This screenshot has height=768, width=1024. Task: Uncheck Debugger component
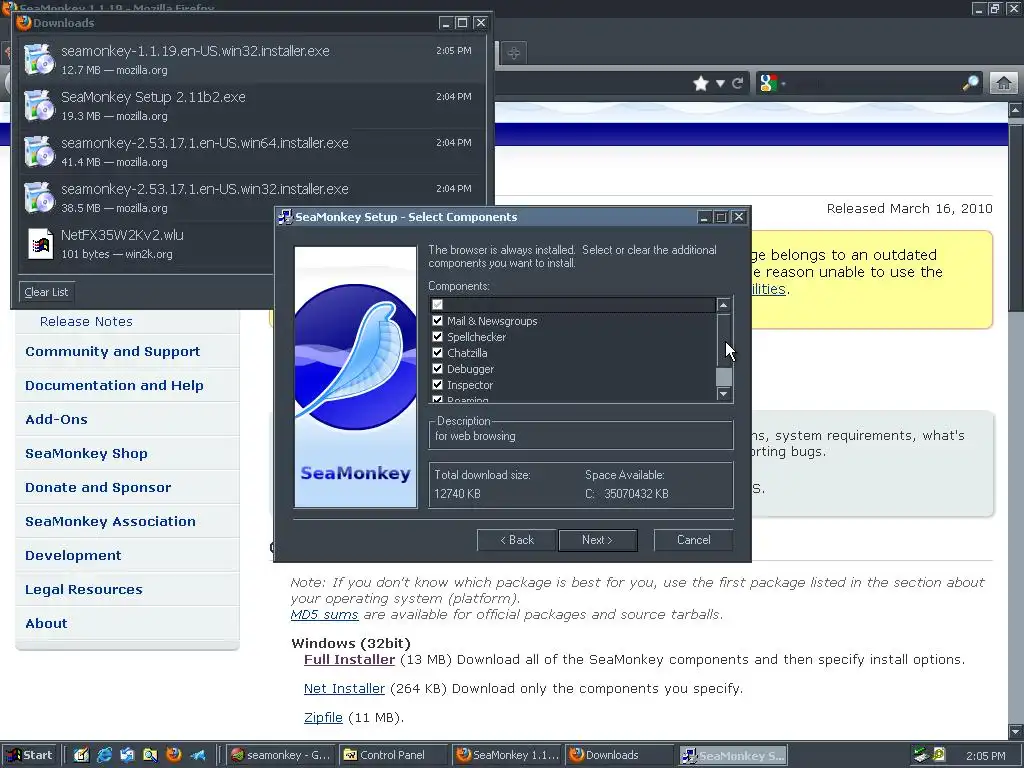point(438,368)
